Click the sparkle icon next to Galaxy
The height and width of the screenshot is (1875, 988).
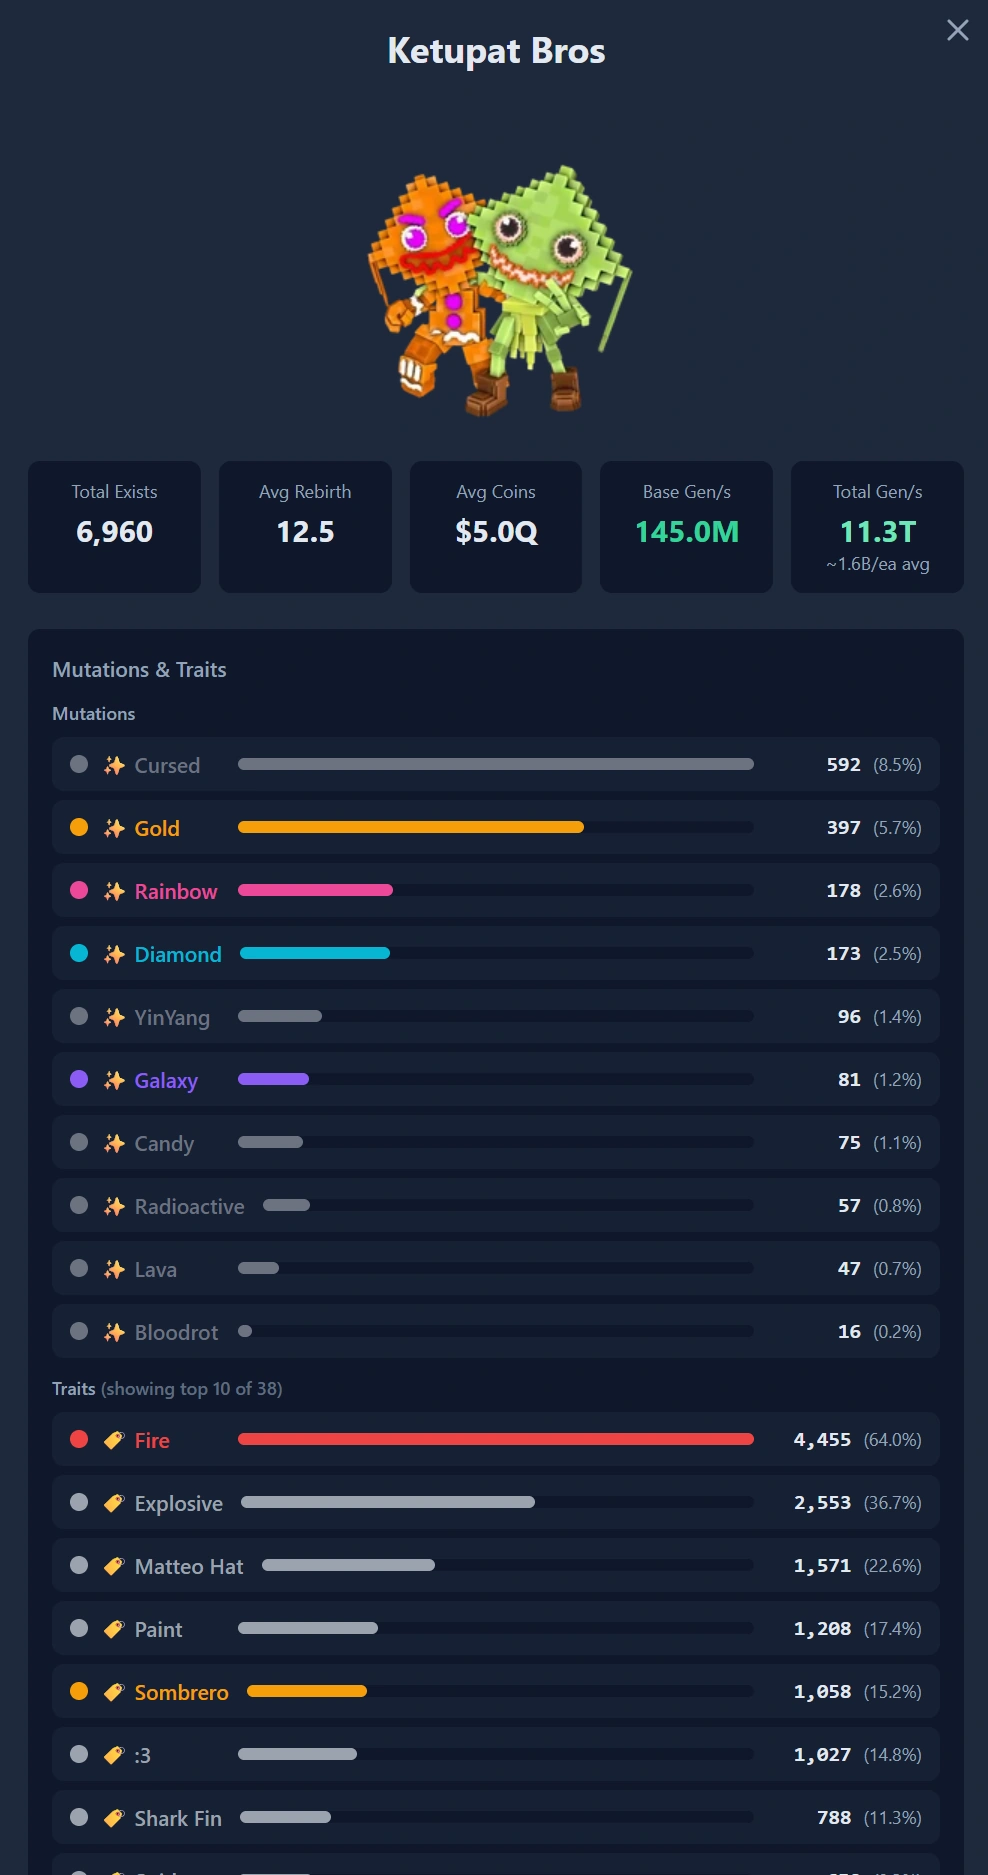coord(114,1080)
